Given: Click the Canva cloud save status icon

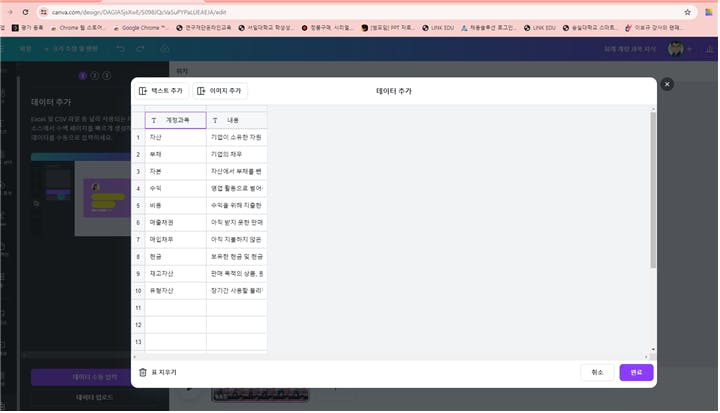Looking at the screenshot, I should 165,49.
